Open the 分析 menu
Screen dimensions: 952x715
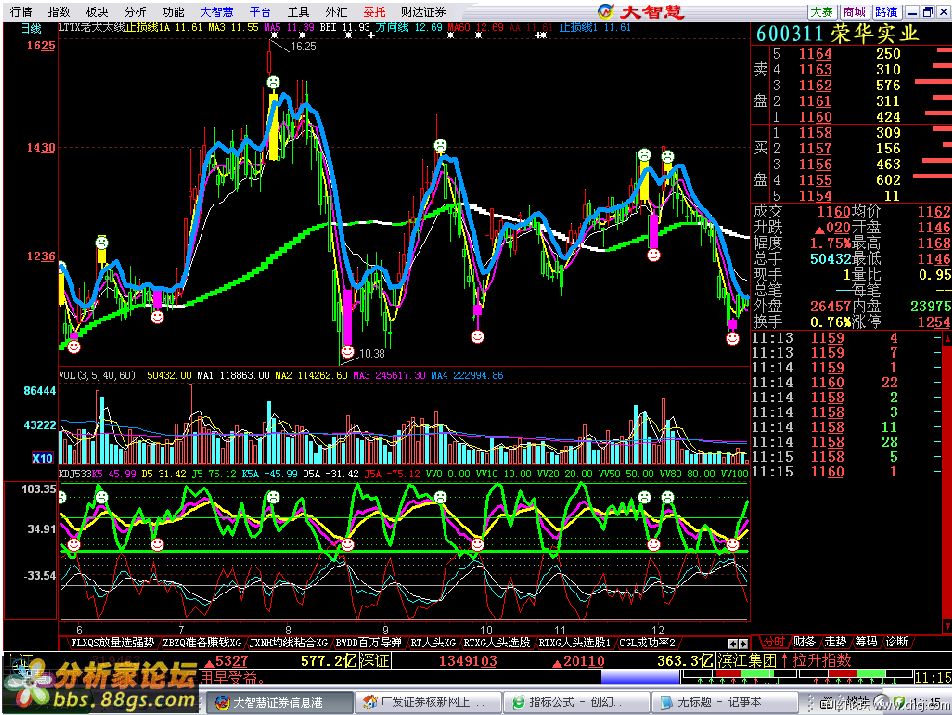click(135, 12)
